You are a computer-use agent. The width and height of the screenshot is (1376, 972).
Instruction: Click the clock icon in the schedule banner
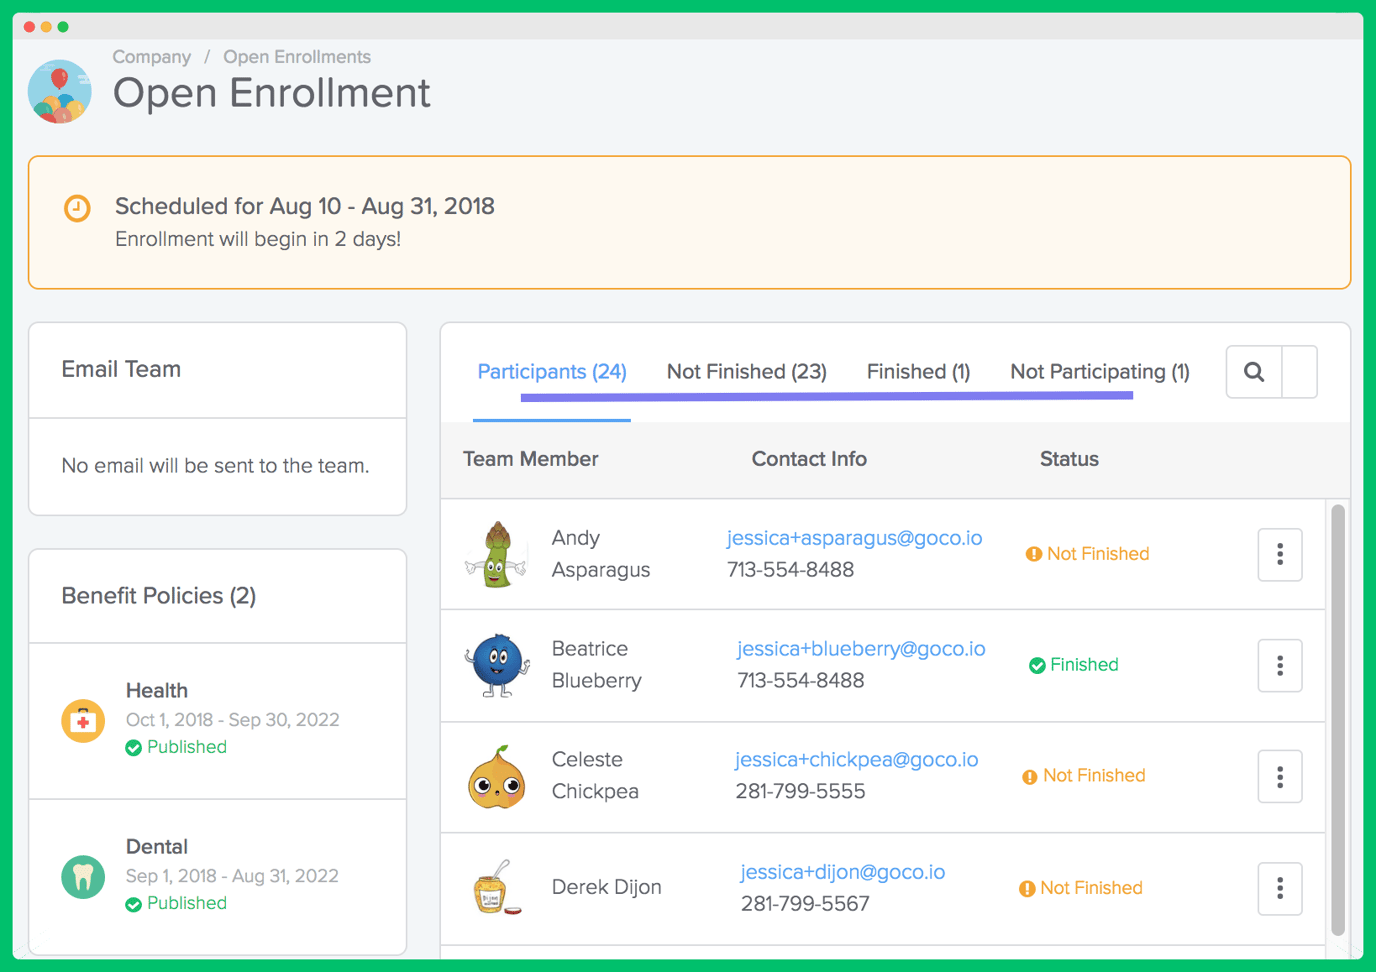click(78, 209)
